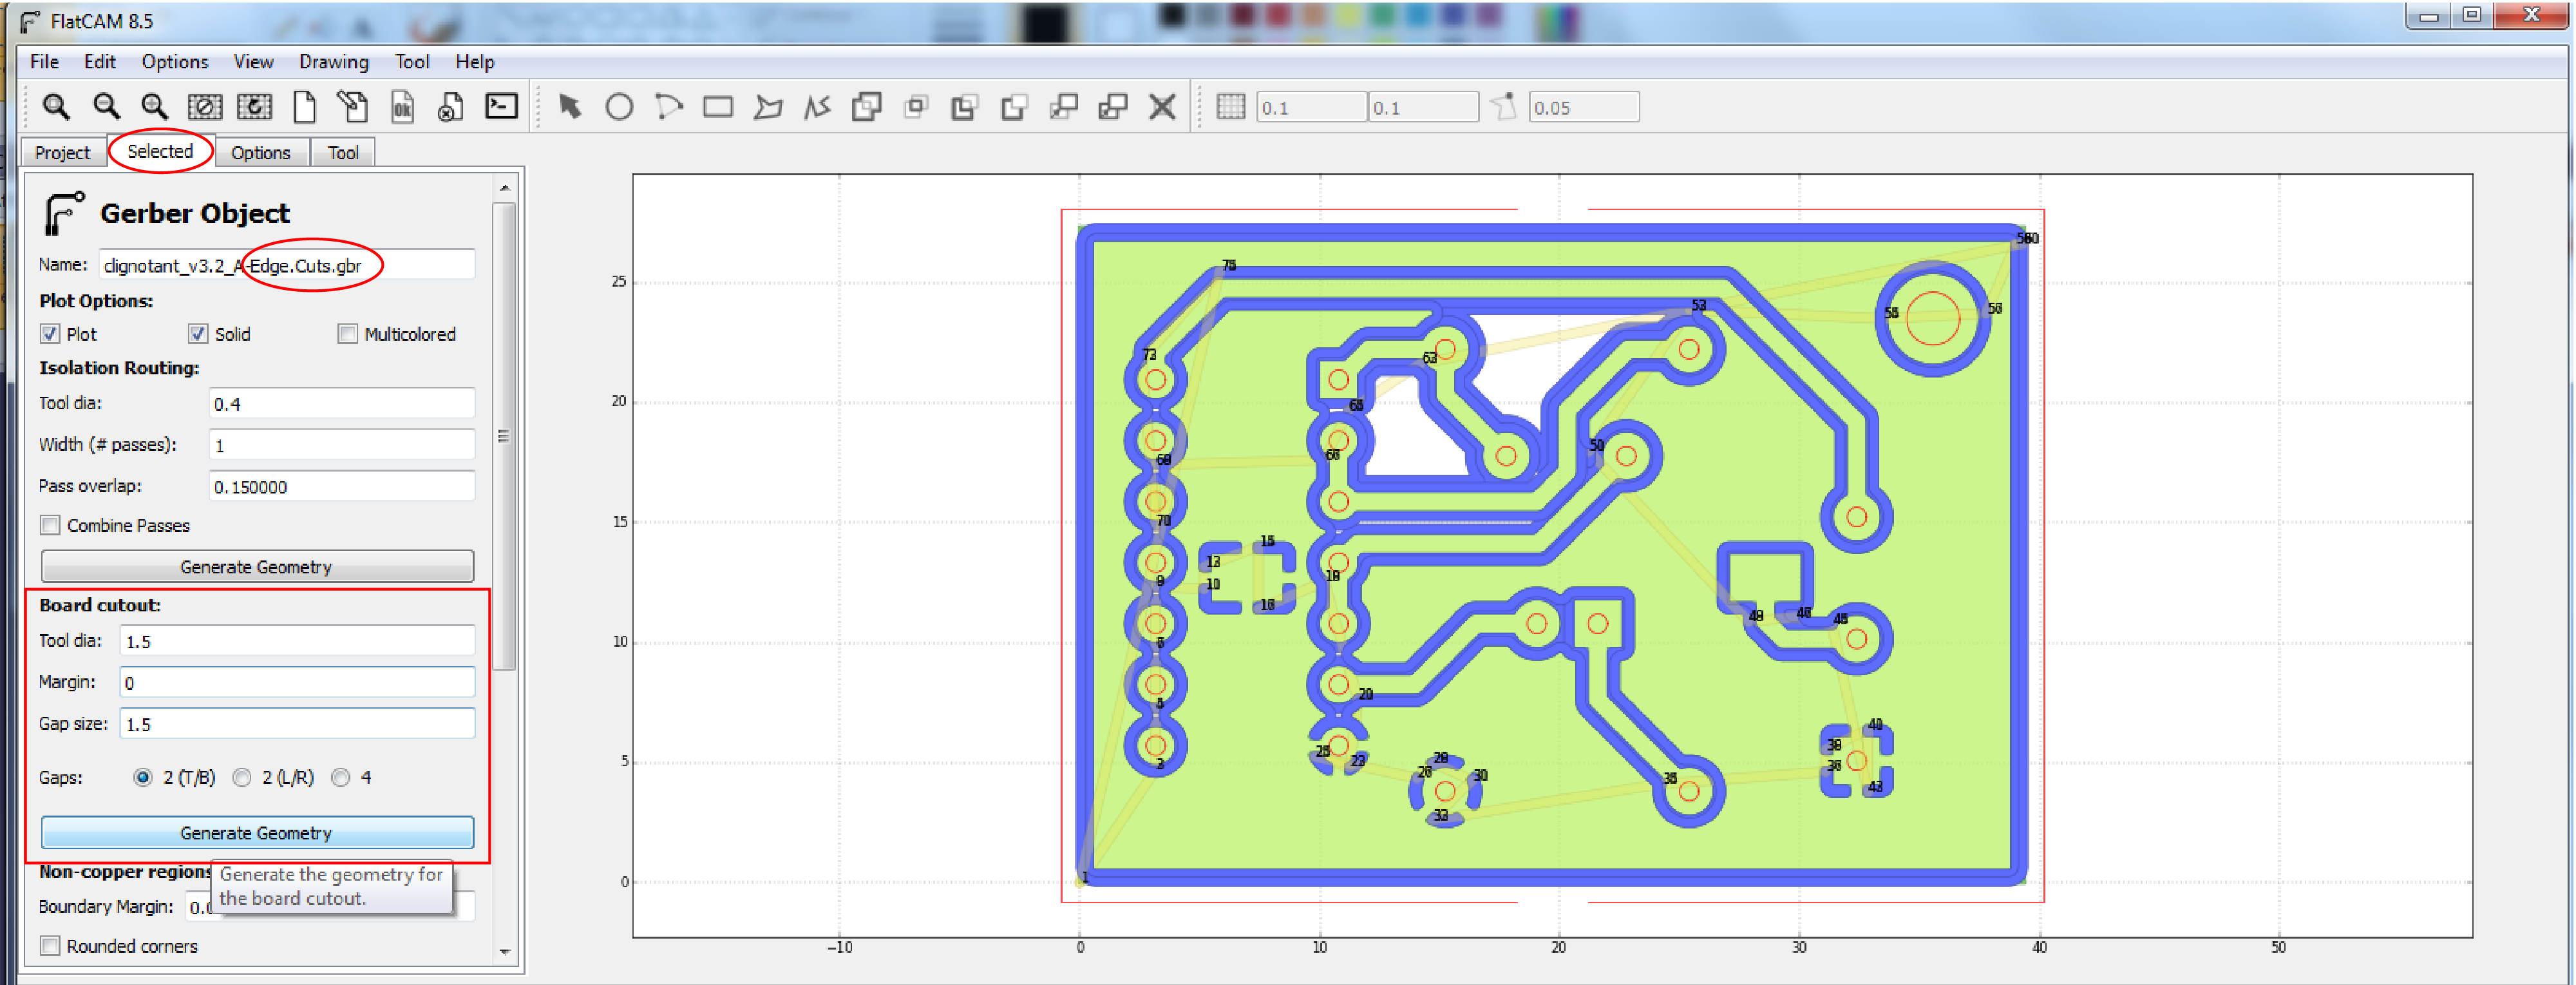Click the zoom out toolbar icon
The width and height of the screenshot is (2576, 985).
pyautogui.click(x=105, y=106)
